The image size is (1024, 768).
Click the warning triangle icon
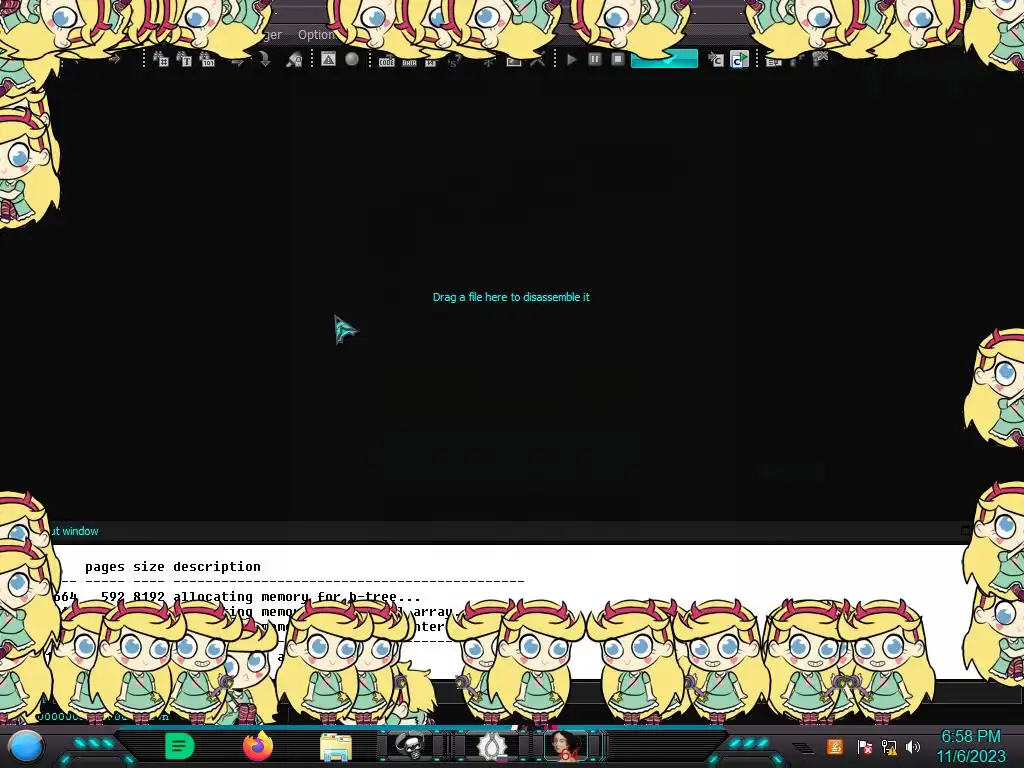point(328,59)
